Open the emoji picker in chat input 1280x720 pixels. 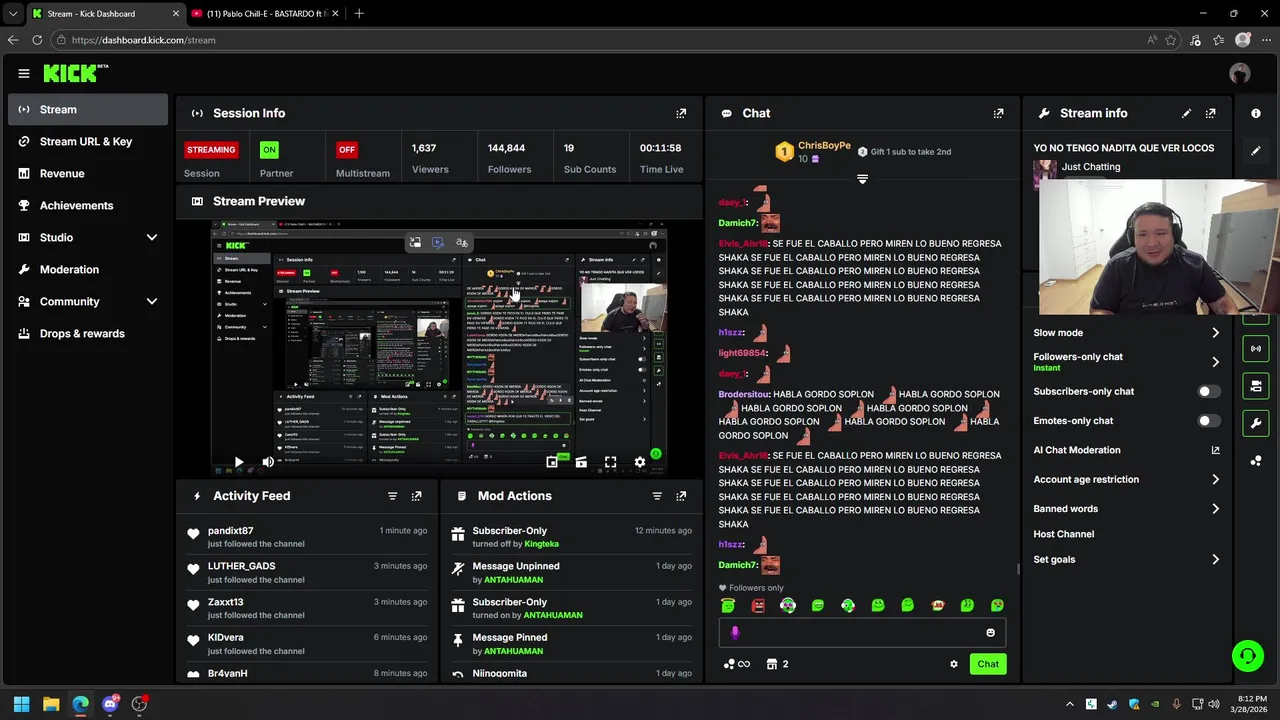pyautogui.click(x=990, y=632)
